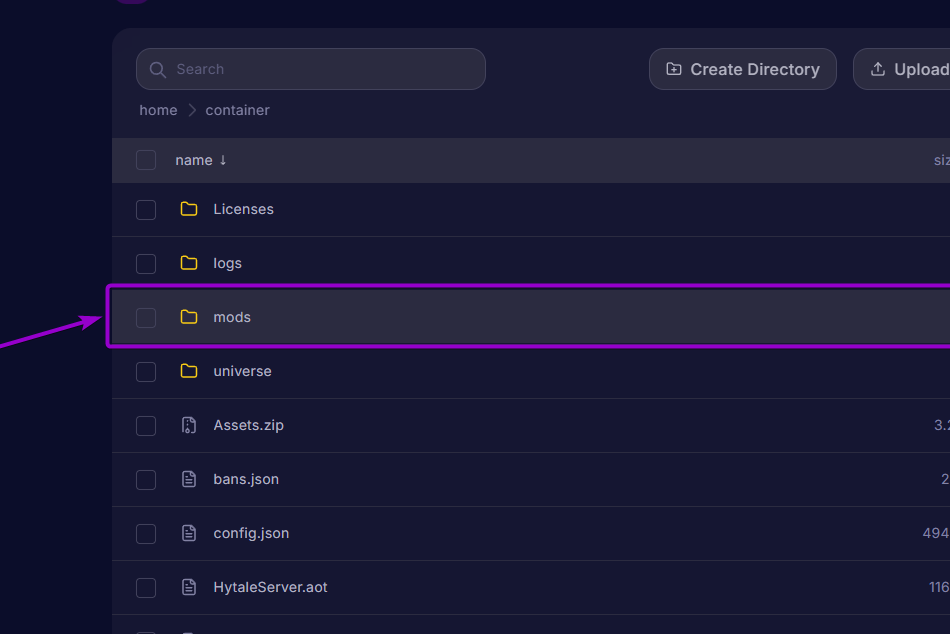Click container in the breadcrumb path
The width and height of the screenshot is (950, 634).
(x=237, y=110)
